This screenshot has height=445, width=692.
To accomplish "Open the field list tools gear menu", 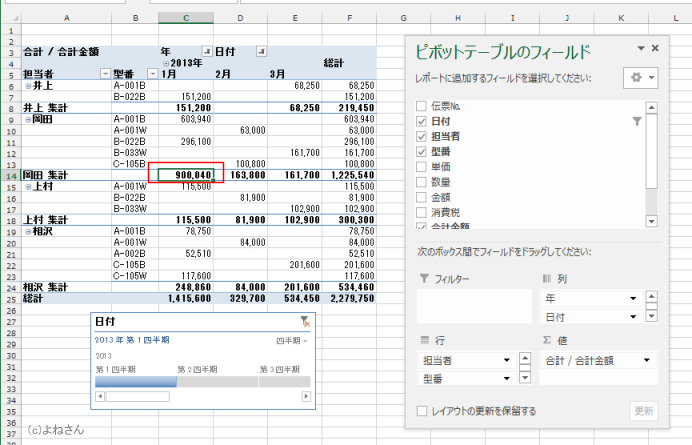I will [x=638, y=78].
